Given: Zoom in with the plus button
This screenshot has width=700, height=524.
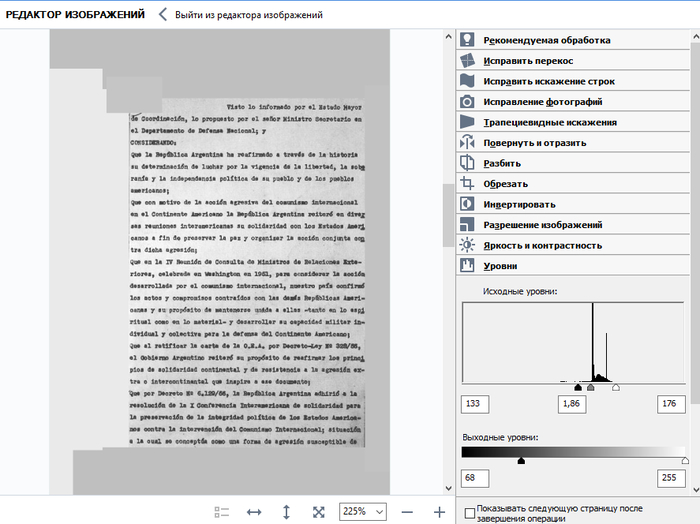Looking at the screenshot, I should 439,511.
